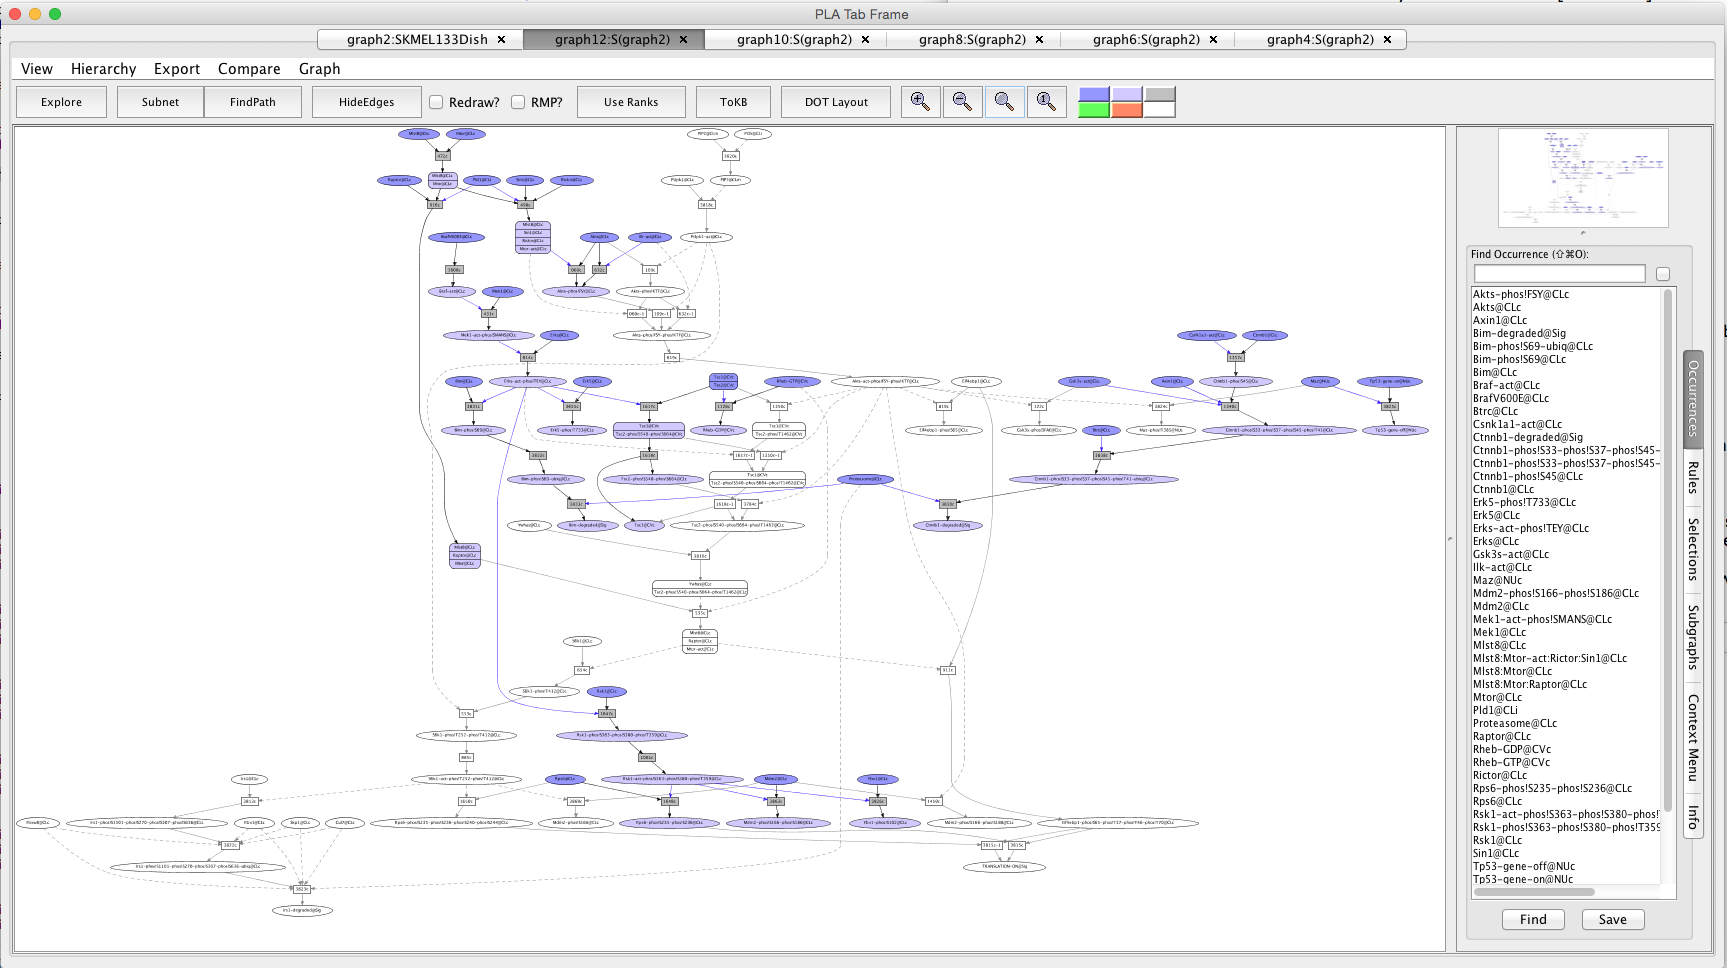Viewport: 1727px width, 968px height.
Task: Click the Subnet button
Action: pos(160,102)
